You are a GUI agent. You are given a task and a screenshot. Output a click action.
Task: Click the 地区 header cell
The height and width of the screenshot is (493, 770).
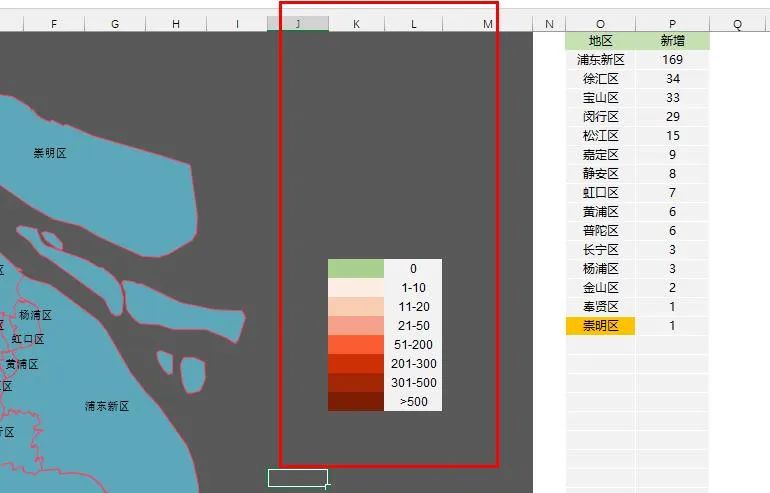(x=600, y=41)
